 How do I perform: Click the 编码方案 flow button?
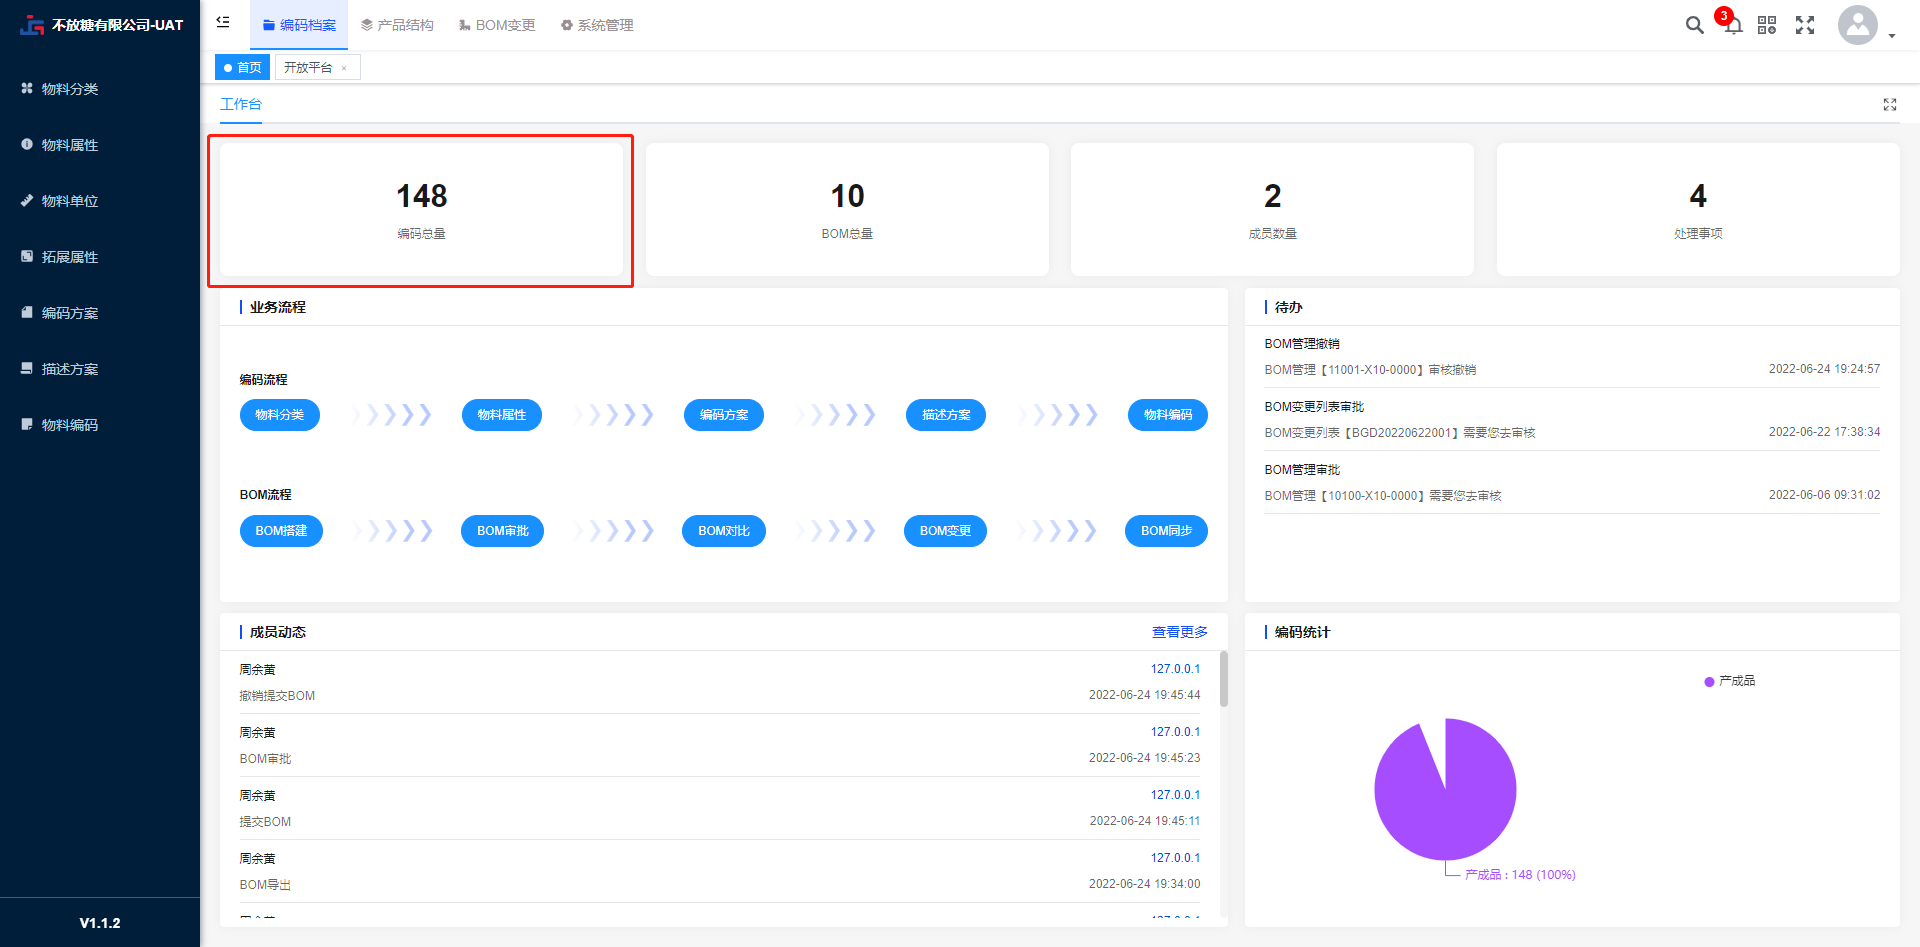724,415
